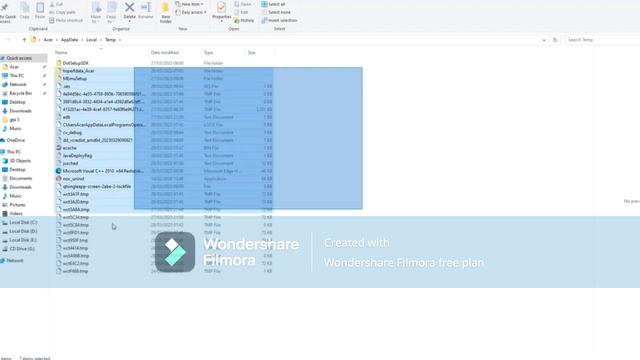Sort by Name column header
Screen dimensions: 640x360
[x=61, y=53]
